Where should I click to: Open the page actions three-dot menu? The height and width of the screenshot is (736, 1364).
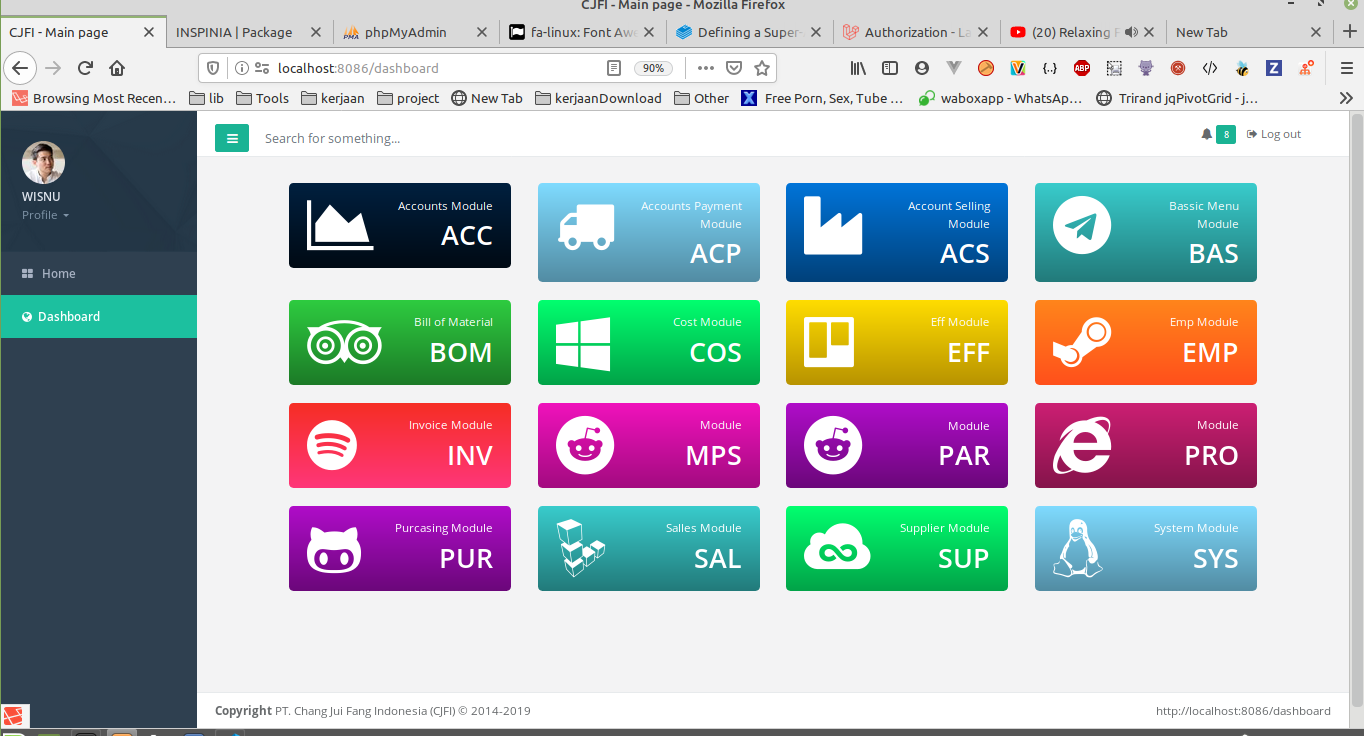[x=706, y=68]
